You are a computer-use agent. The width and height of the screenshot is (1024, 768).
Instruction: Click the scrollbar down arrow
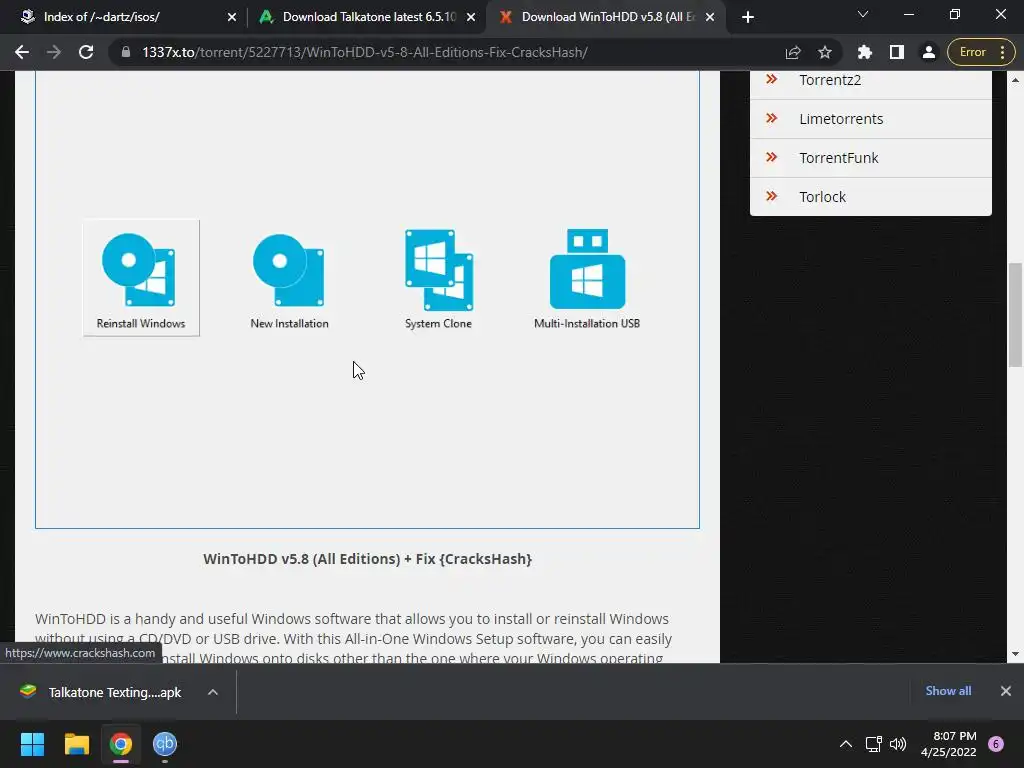coord(1015,654)
